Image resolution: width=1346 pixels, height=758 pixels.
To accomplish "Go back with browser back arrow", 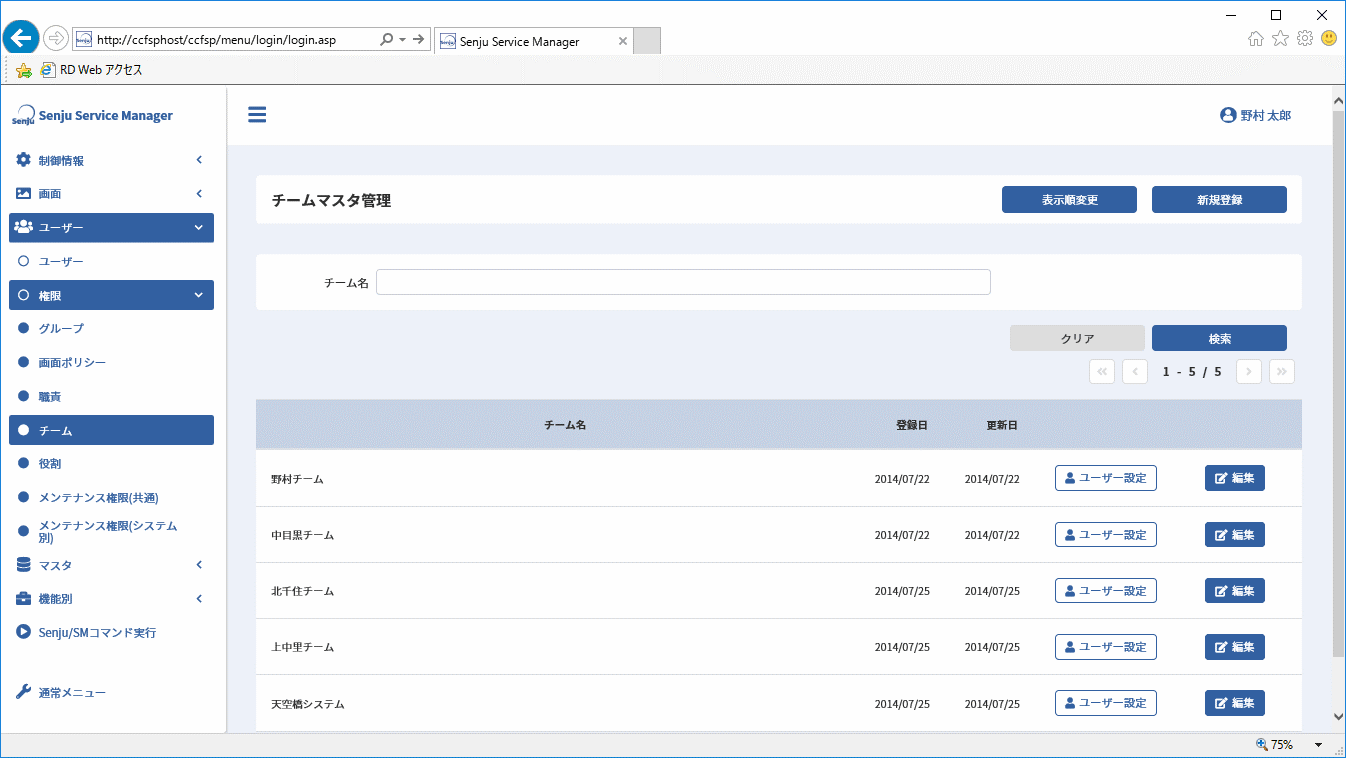I will click(20, 39).
